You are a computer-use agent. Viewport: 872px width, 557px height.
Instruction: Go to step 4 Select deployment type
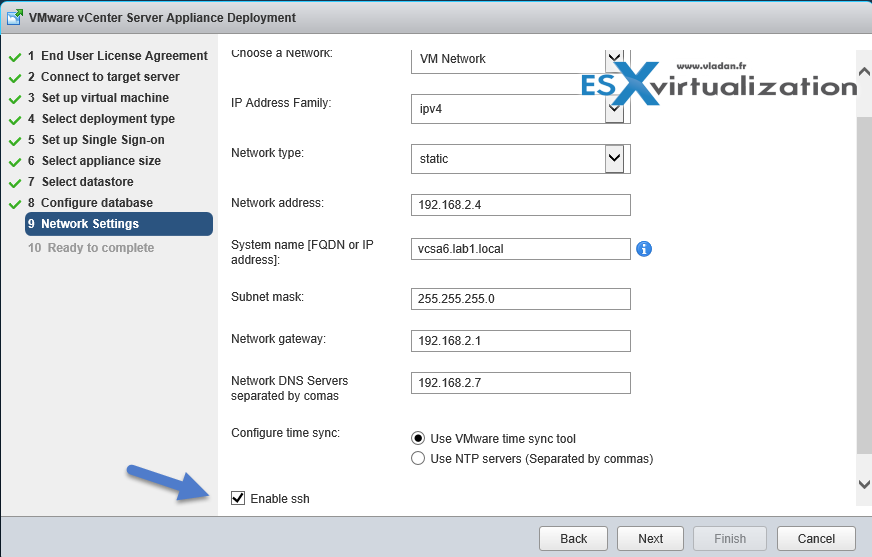pos(101,119)
